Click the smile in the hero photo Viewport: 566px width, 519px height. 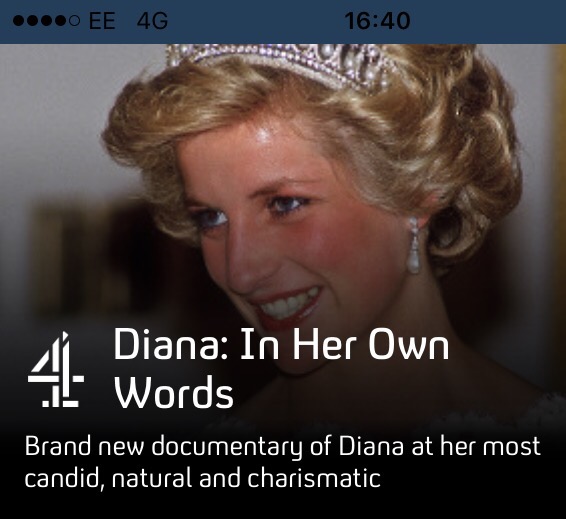[x=289, y=307]
